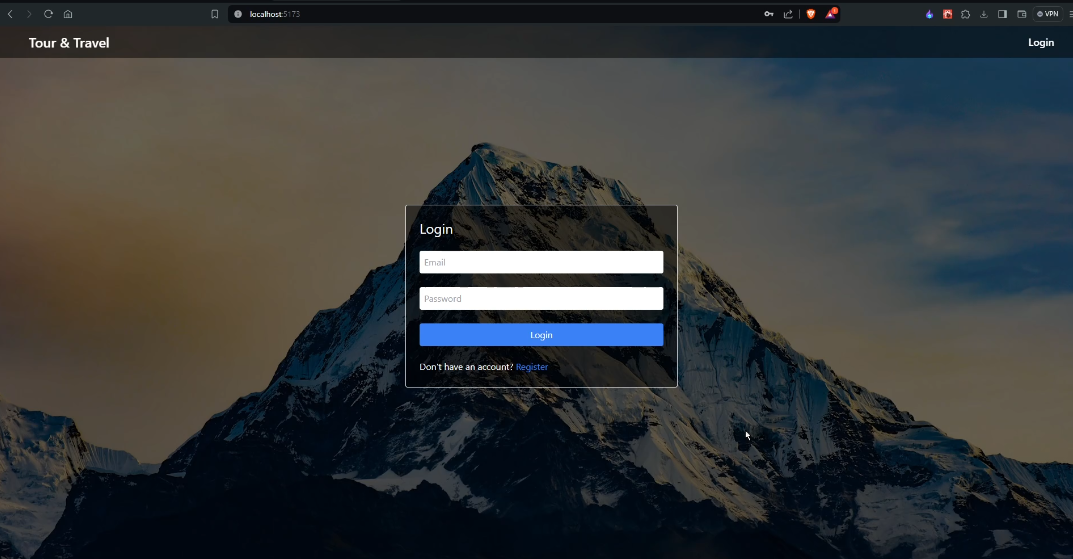The width and height of the screenshot is (1073, 559).
Task: View site information icon in address bar
Action: click(238, 14)
